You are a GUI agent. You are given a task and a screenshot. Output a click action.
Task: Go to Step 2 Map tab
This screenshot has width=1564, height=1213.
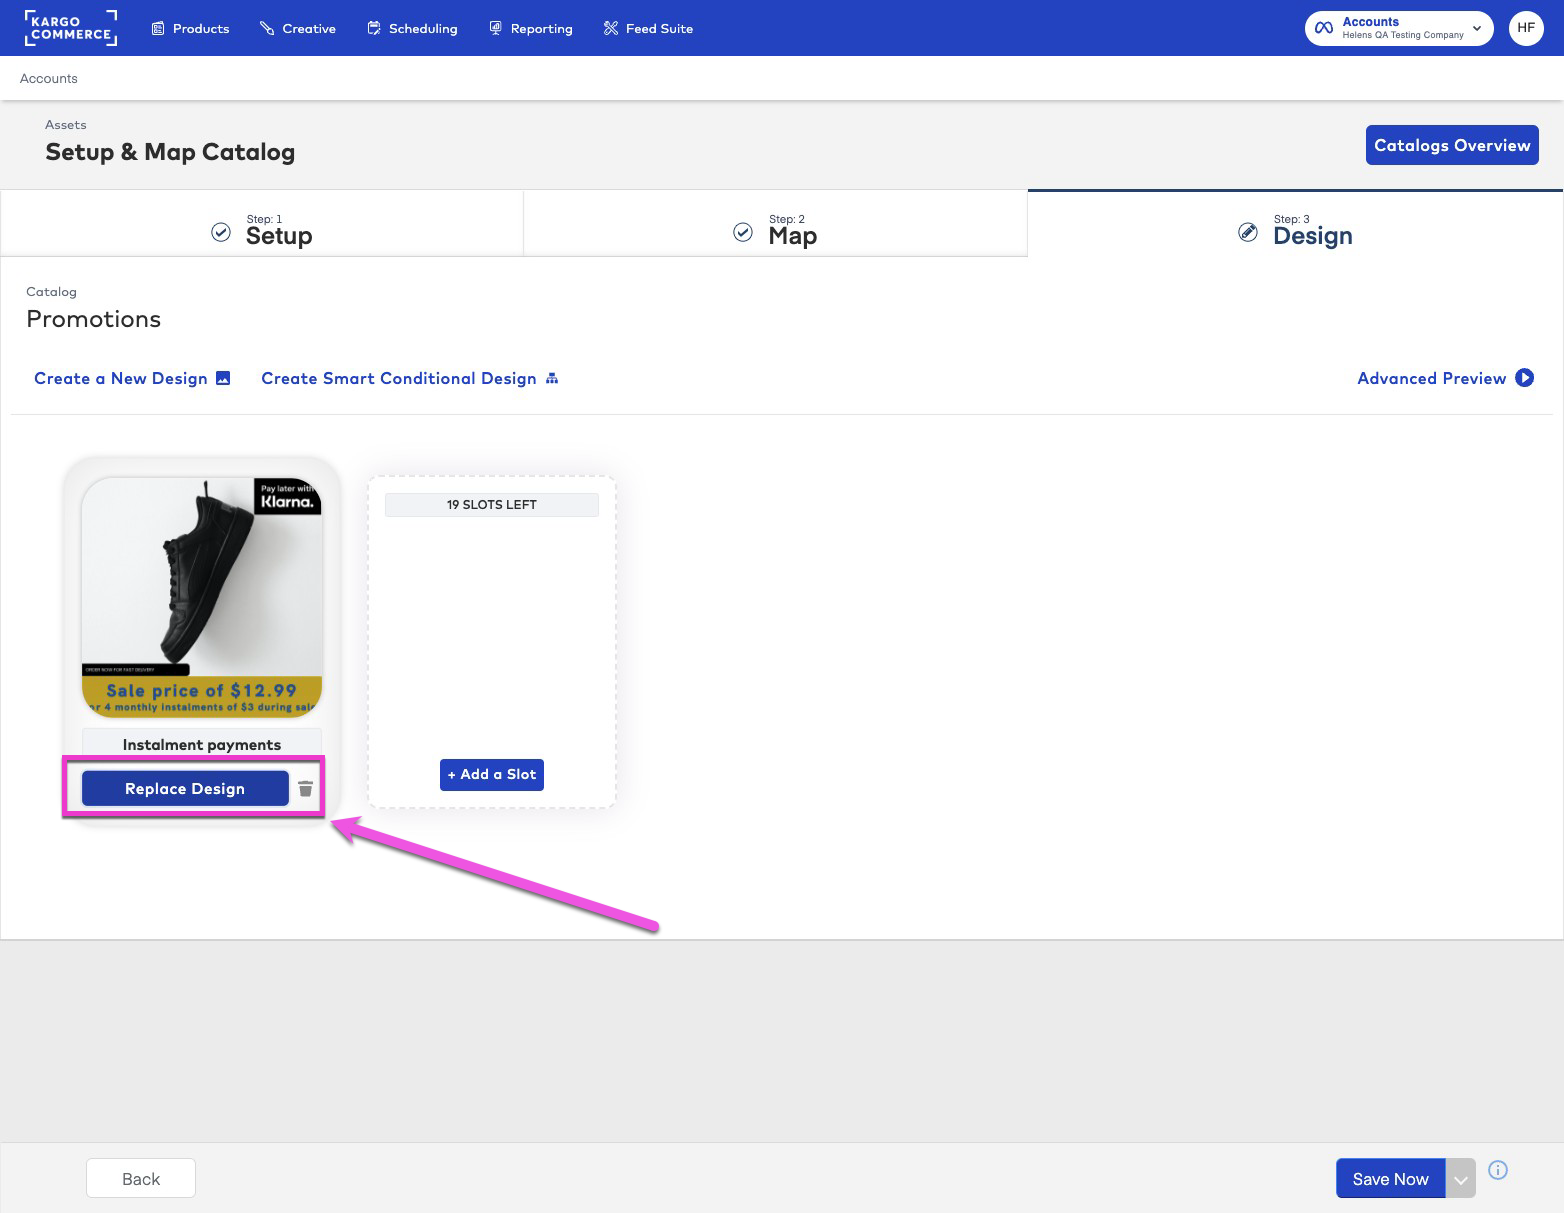pyautogui.click(x=775, y=230)
